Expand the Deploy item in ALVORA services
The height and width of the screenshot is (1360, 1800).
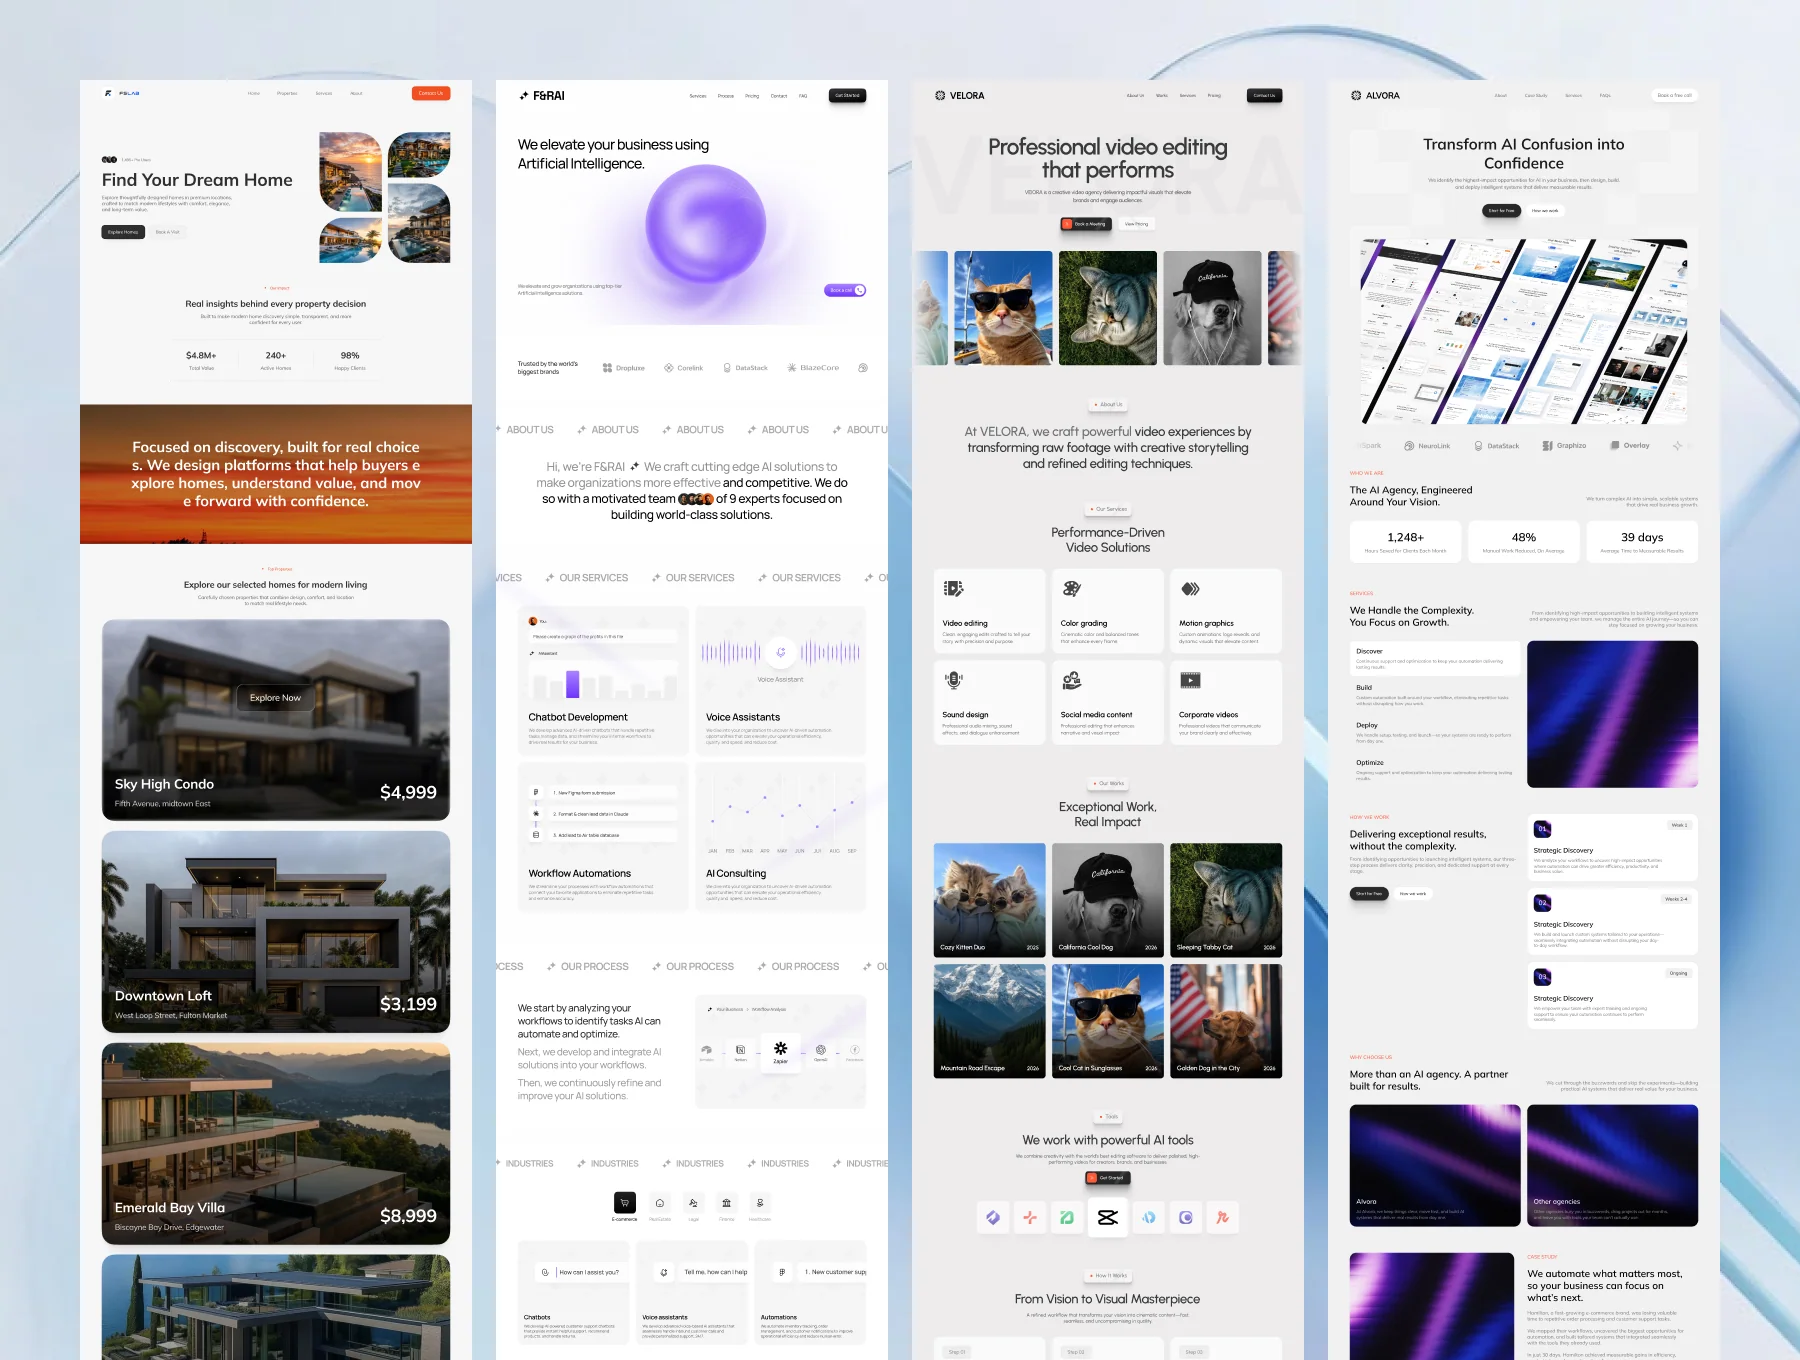tap(1435, 733)
